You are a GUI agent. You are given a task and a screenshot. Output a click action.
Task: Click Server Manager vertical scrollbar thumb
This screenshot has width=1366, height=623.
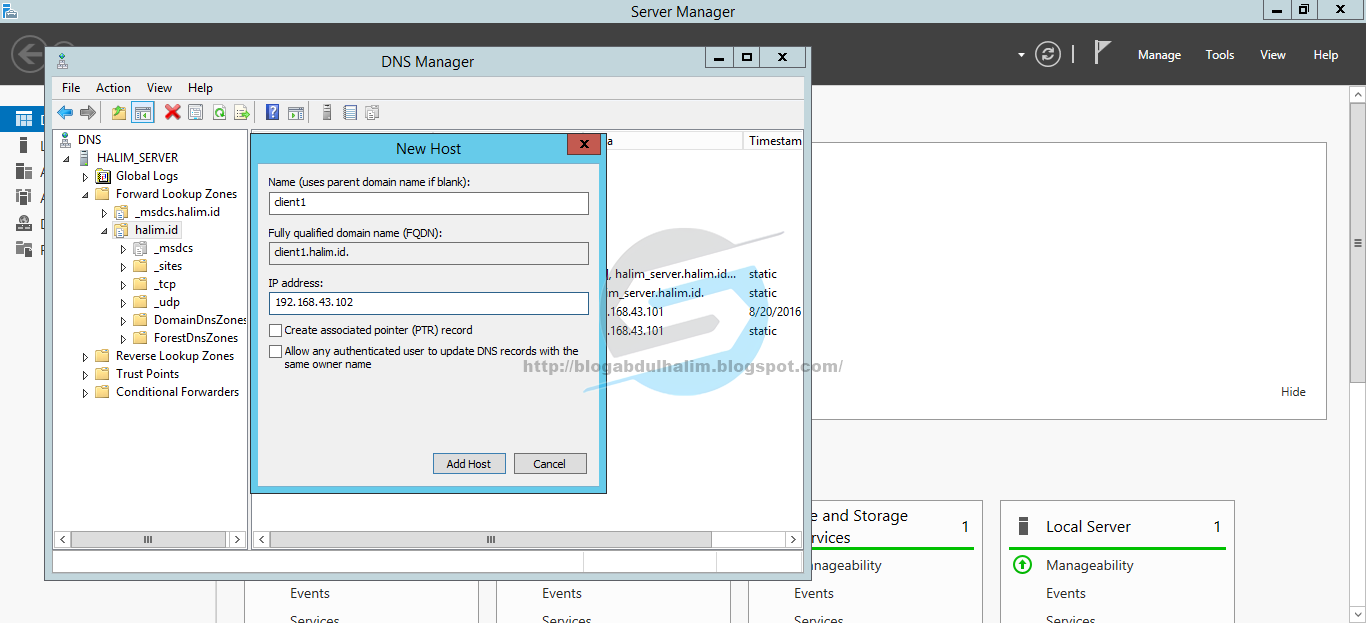tap(1357, 243)
